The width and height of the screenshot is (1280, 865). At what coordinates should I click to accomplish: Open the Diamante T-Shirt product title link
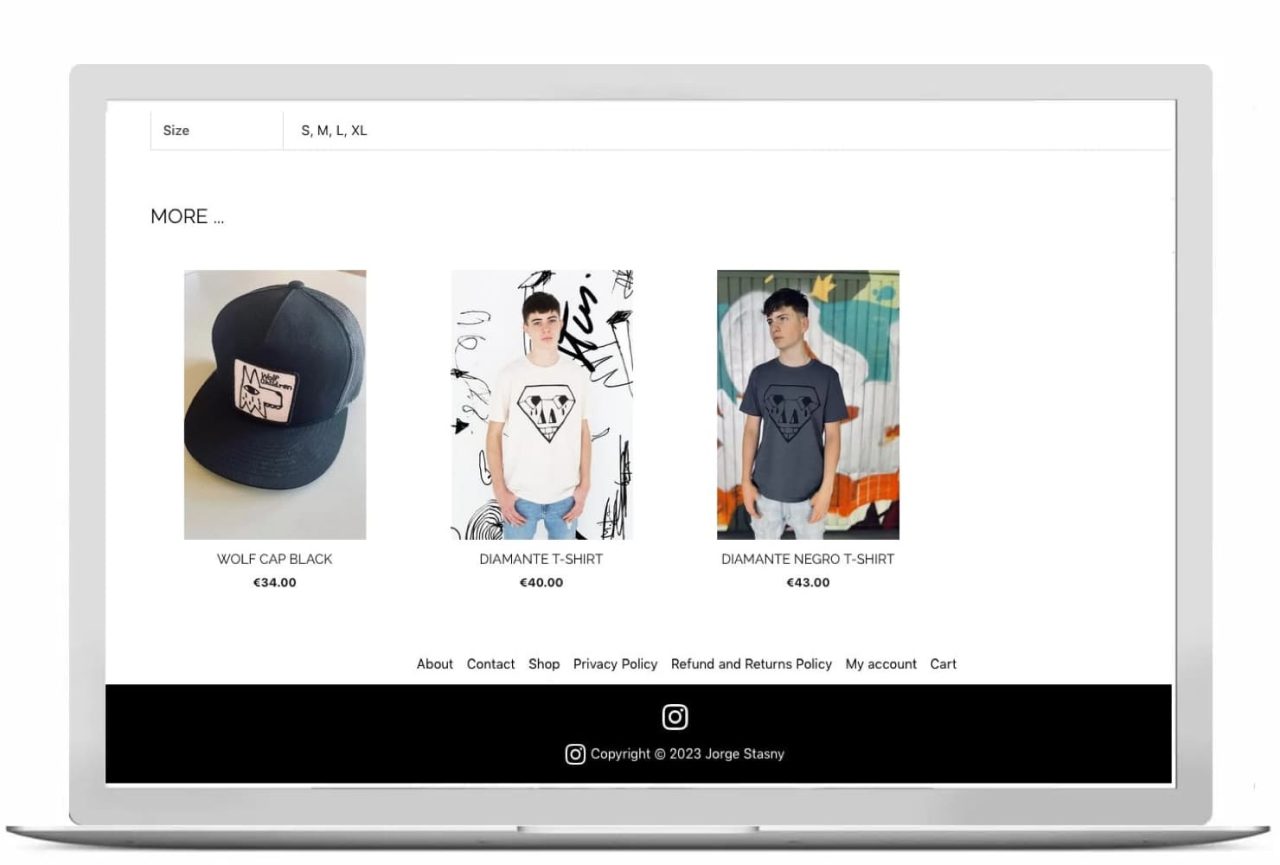pos(541,559)
